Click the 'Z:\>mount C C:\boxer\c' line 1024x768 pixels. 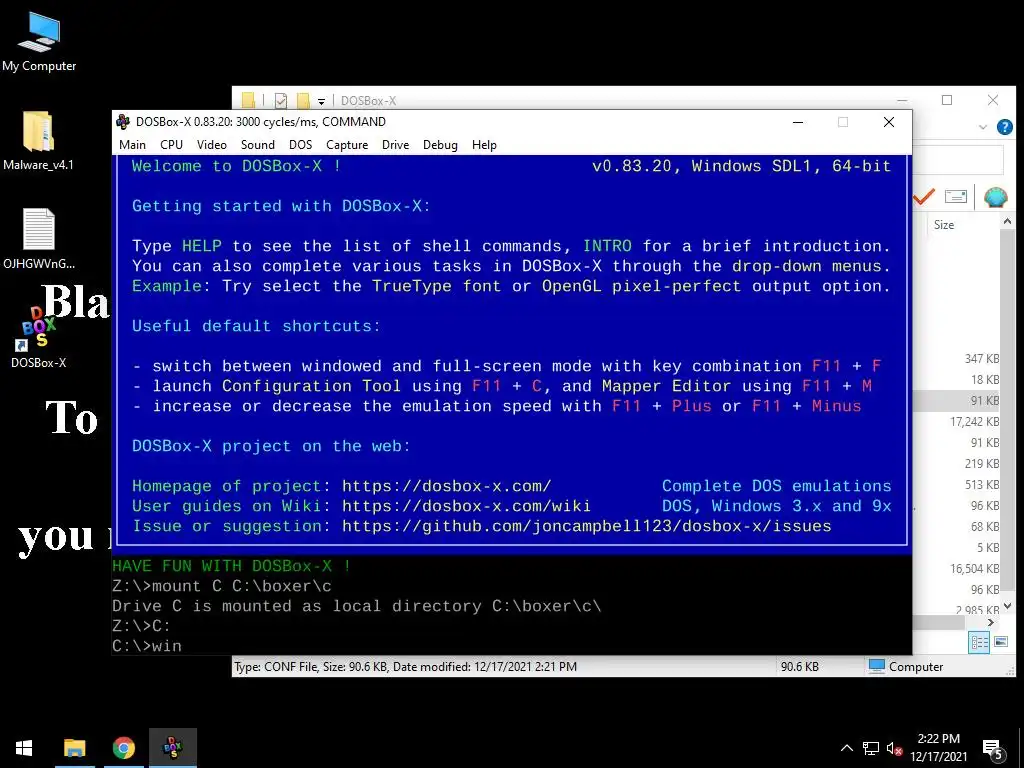click(x=222, y=586)
